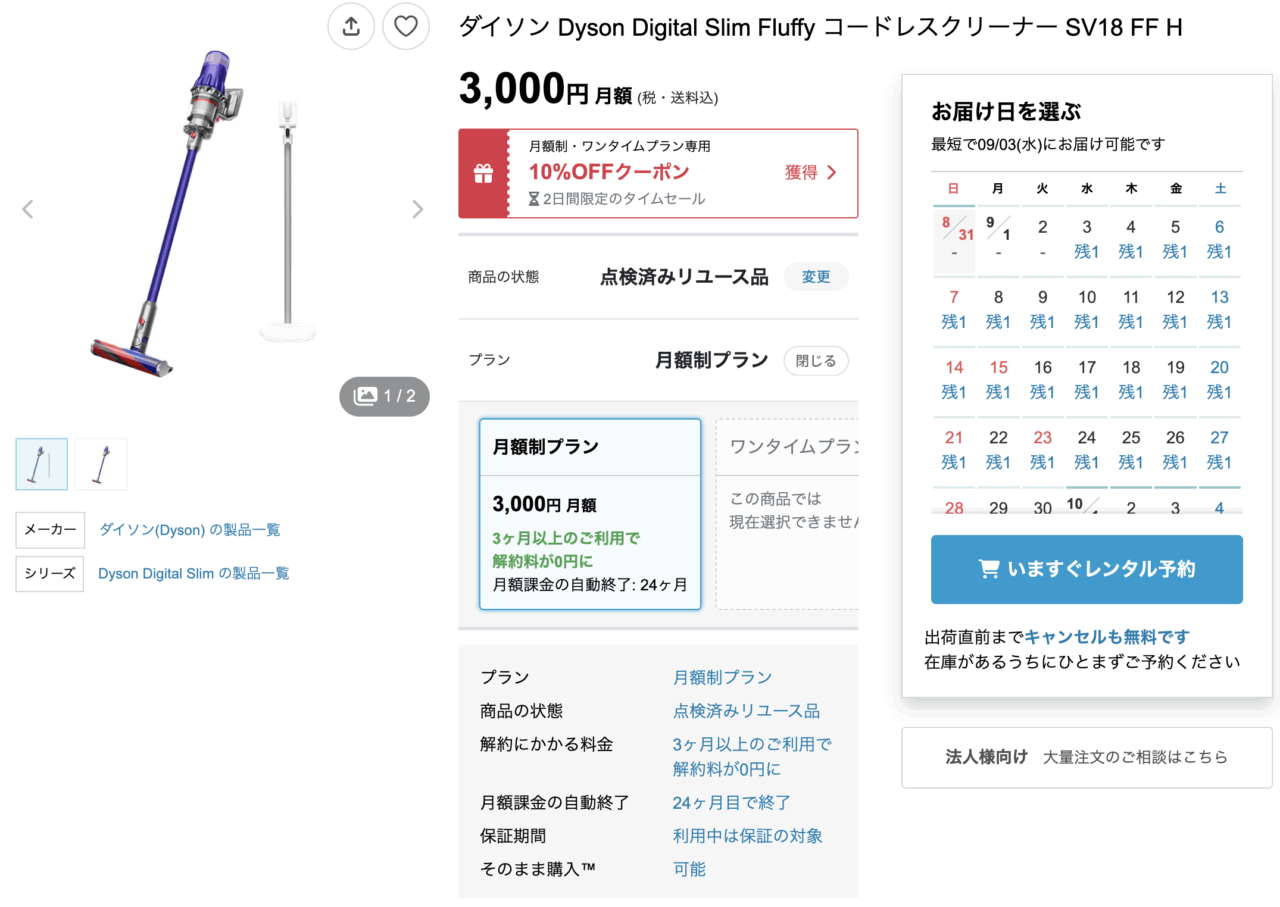Collapse plan options with 閉じる button
The width and height of the screenshot is (1280, 907).
pyautogui.click(x=815, y=361)
